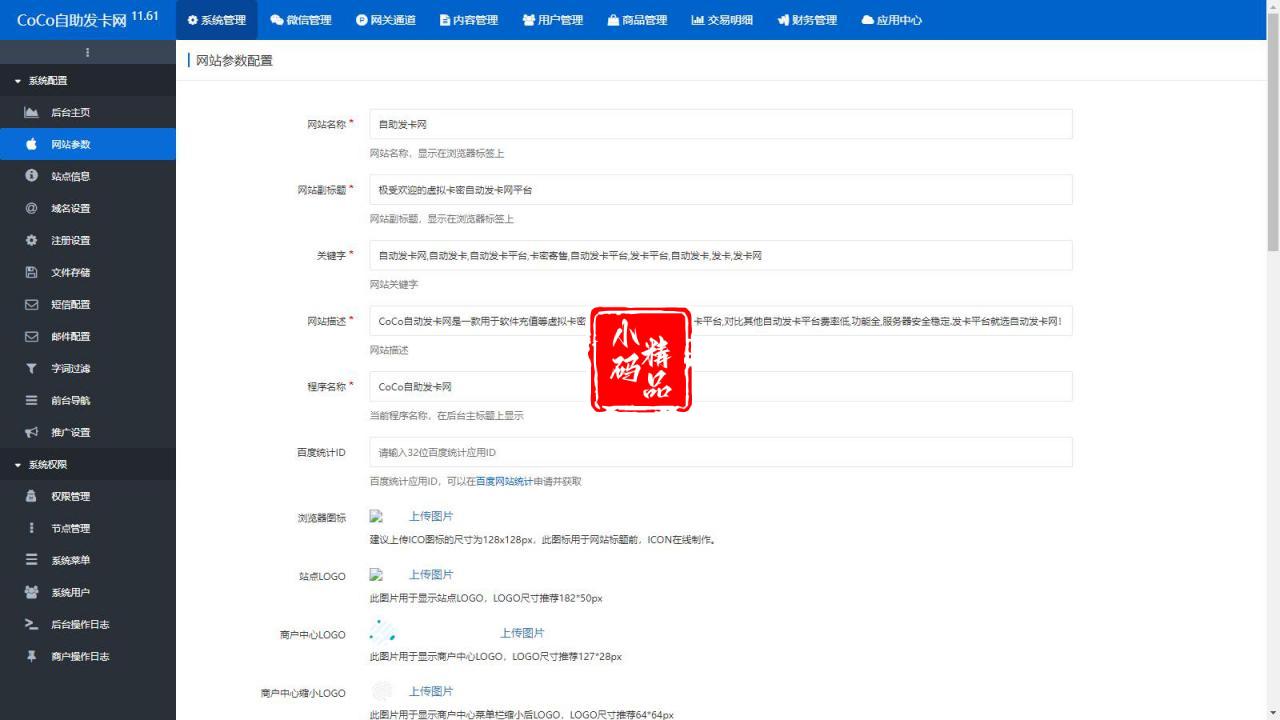Screen dimensions: 1280x720
Task: Click the apple icon beside 网站参数
Action: pyautogui.click(x=31, y=144)
